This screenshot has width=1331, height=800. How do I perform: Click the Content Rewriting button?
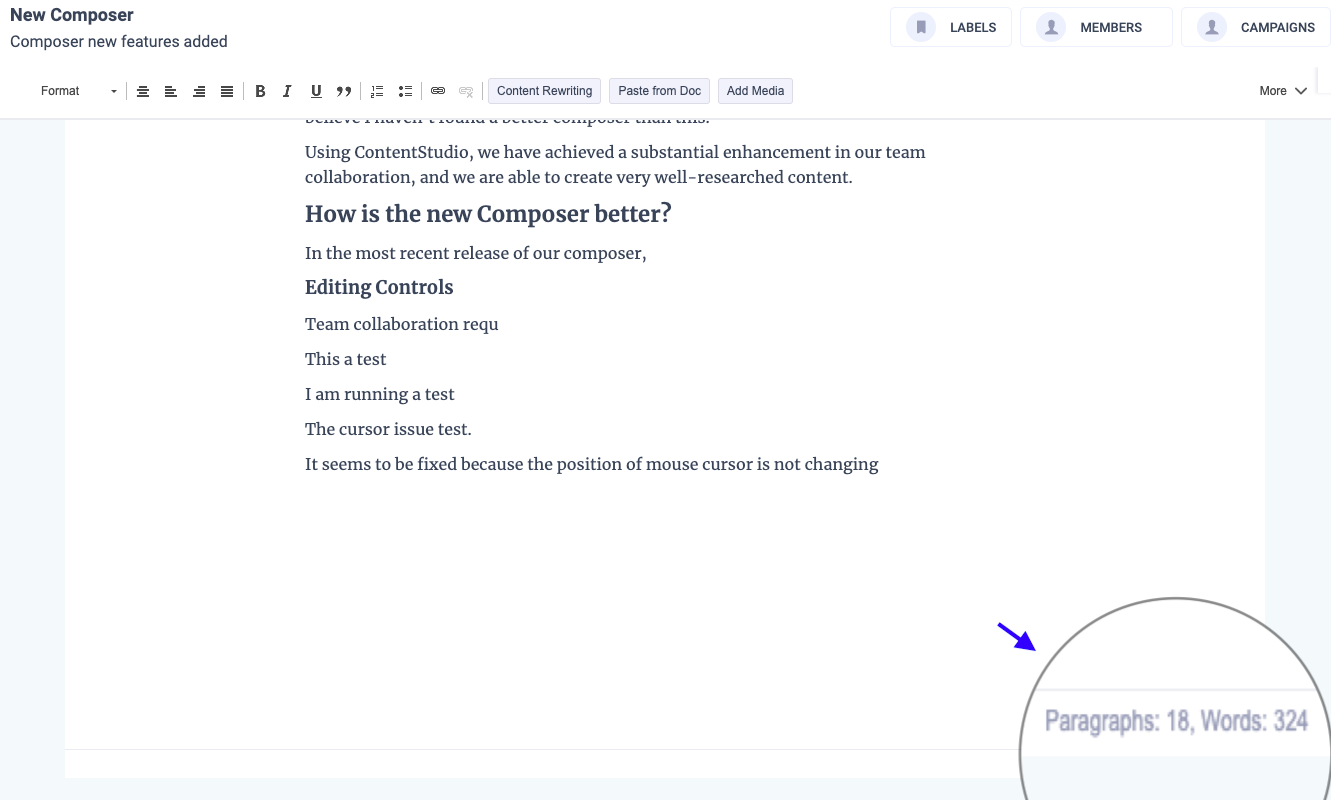point(545,91)
